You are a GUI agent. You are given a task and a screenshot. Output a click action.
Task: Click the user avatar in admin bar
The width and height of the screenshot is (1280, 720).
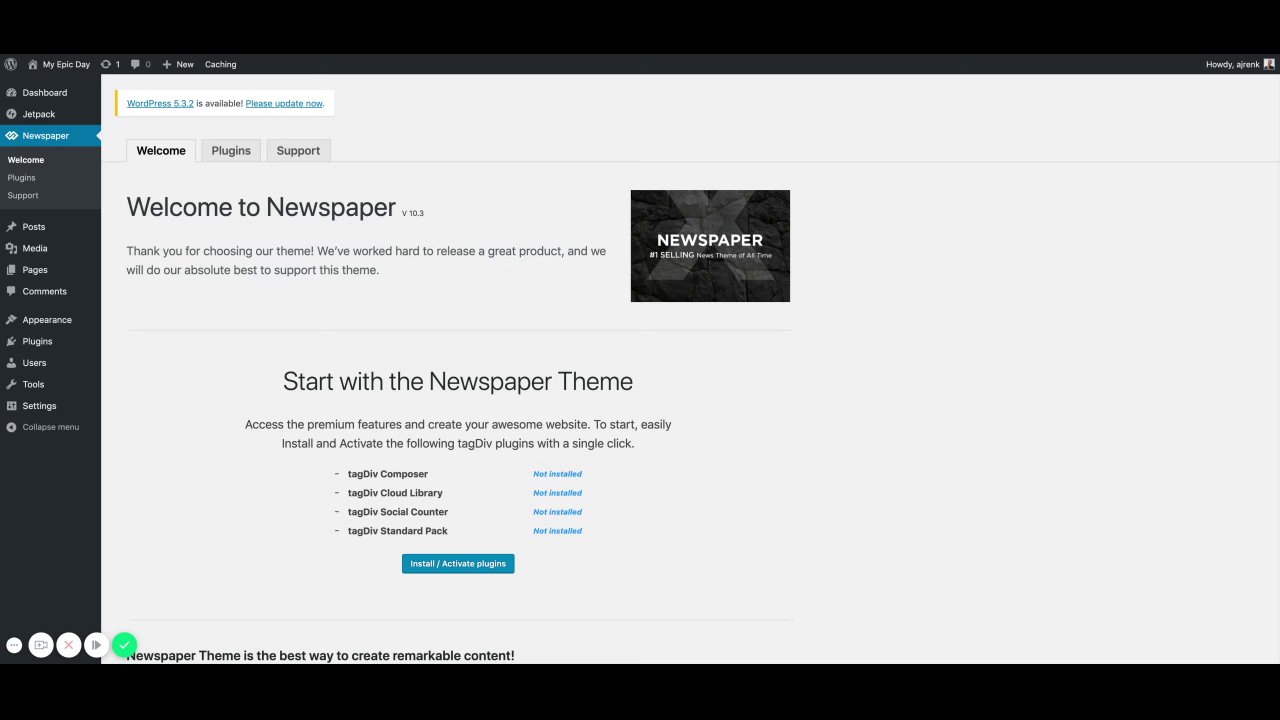click(1269, 64)
